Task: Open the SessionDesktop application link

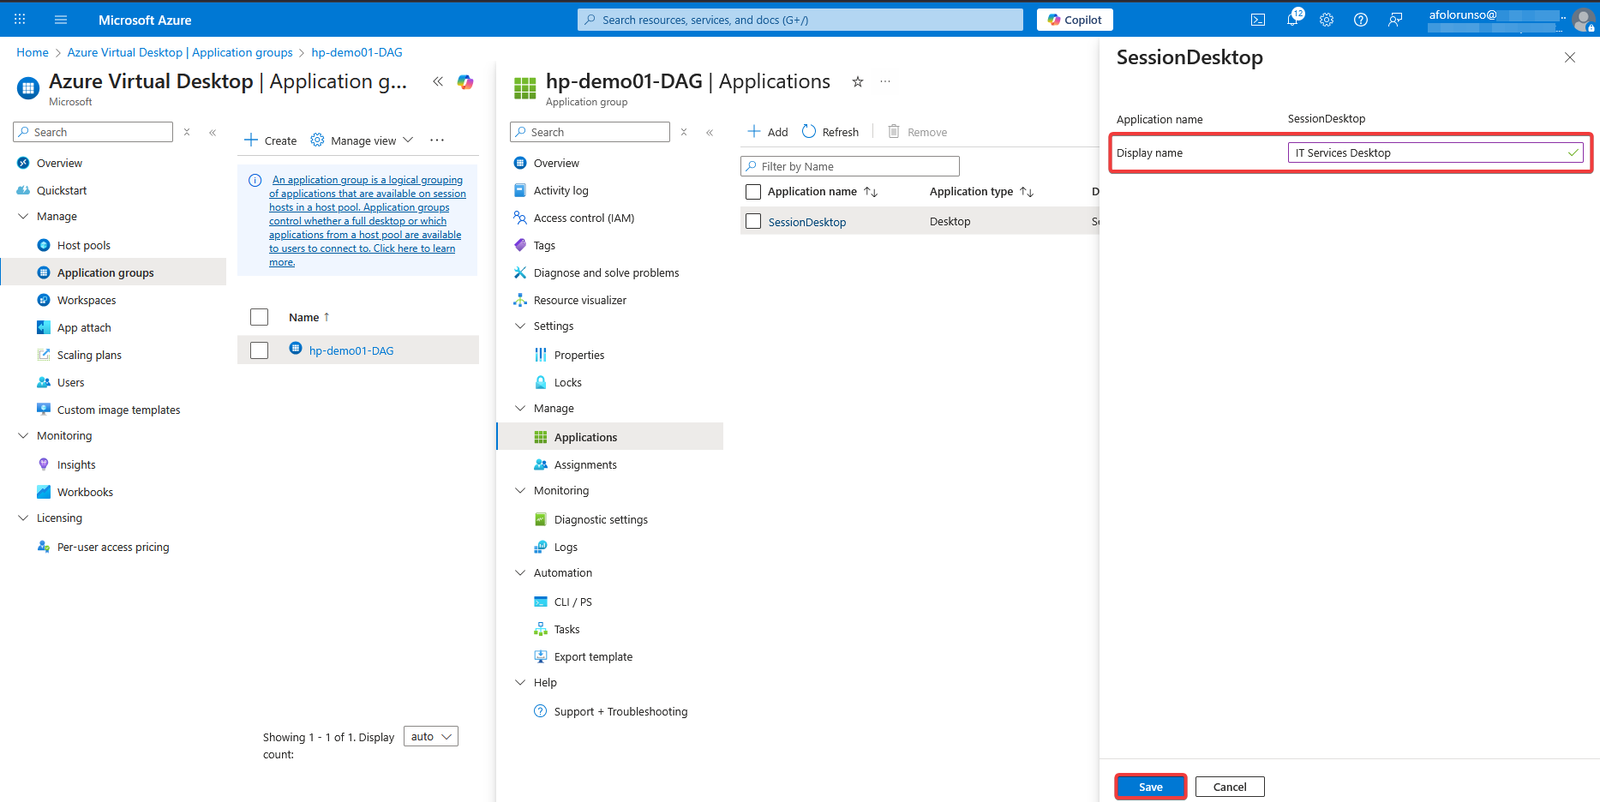Action: tap(807, 222)
